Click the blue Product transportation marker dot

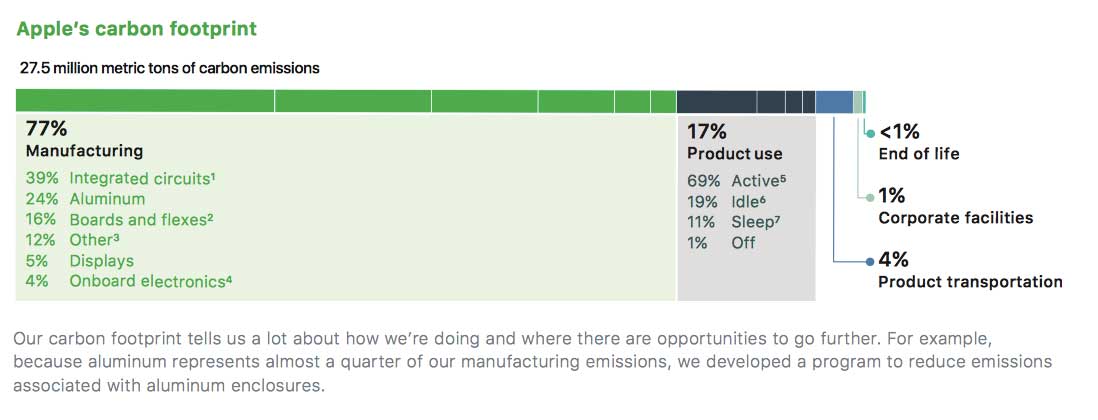[870, 261]
